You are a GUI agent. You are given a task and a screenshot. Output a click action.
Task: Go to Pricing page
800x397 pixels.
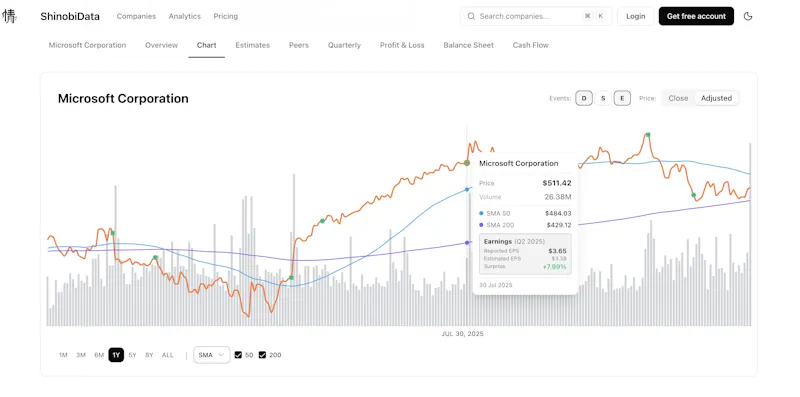click(226, 16)
